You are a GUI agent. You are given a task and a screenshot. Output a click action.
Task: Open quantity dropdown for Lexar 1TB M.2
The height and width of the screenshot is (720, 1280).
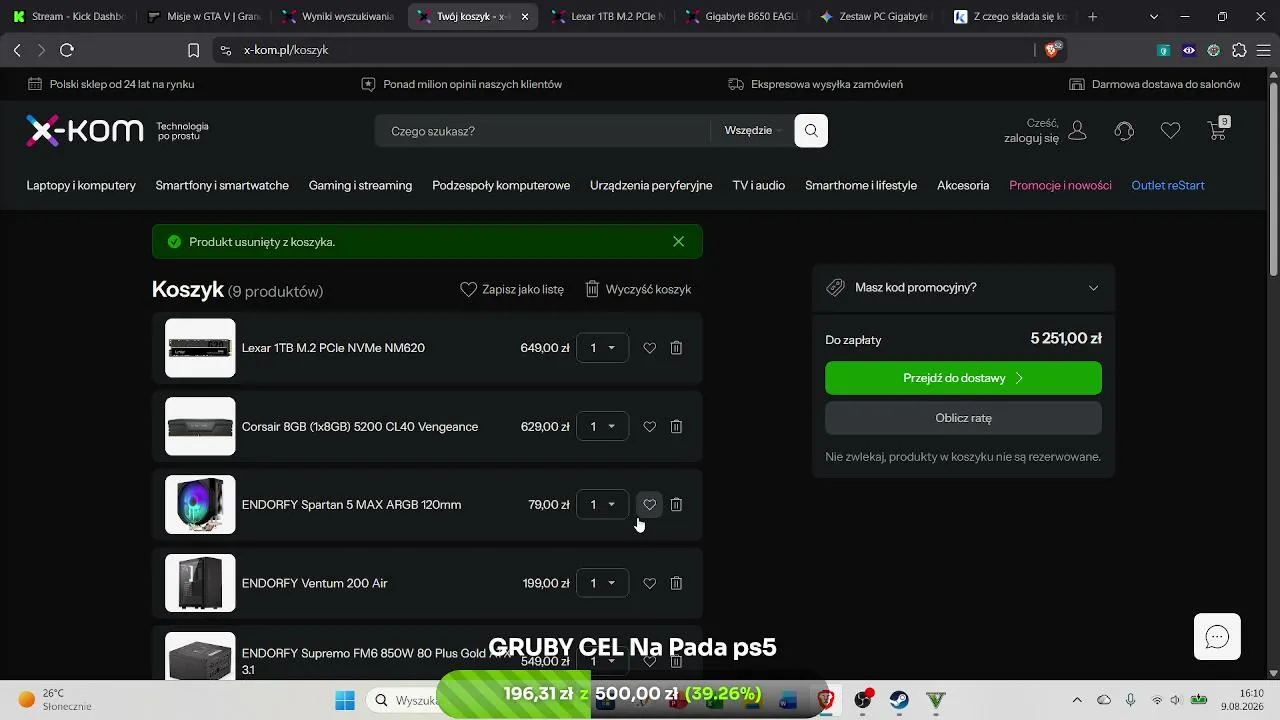click(x=603, y=348)
